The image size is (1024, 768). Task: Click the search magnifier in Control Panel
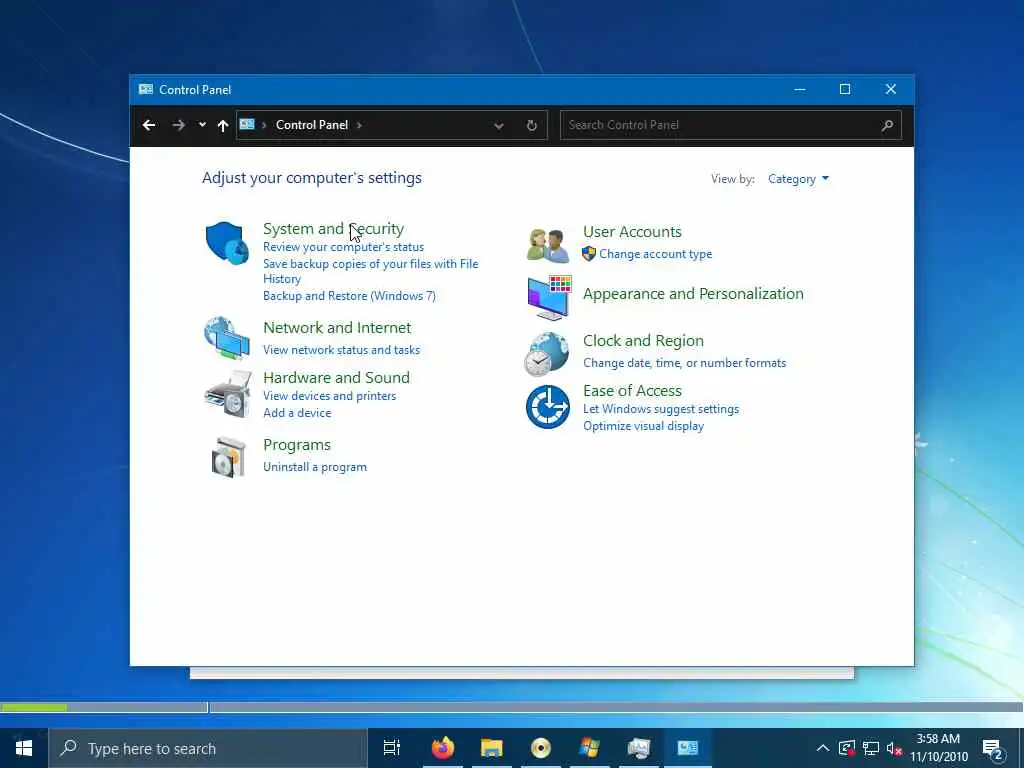tap(887, 125)
